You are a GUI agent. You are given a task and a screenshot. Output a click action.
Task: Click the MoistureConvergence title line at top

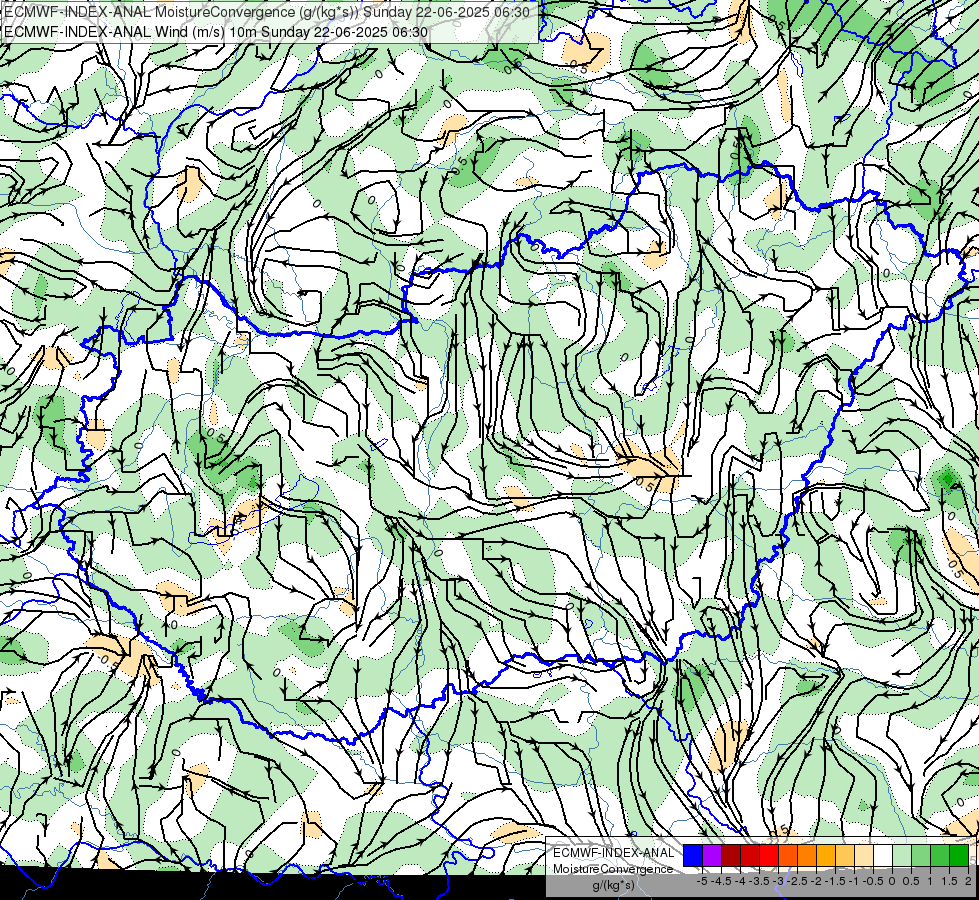coord(267,12)
